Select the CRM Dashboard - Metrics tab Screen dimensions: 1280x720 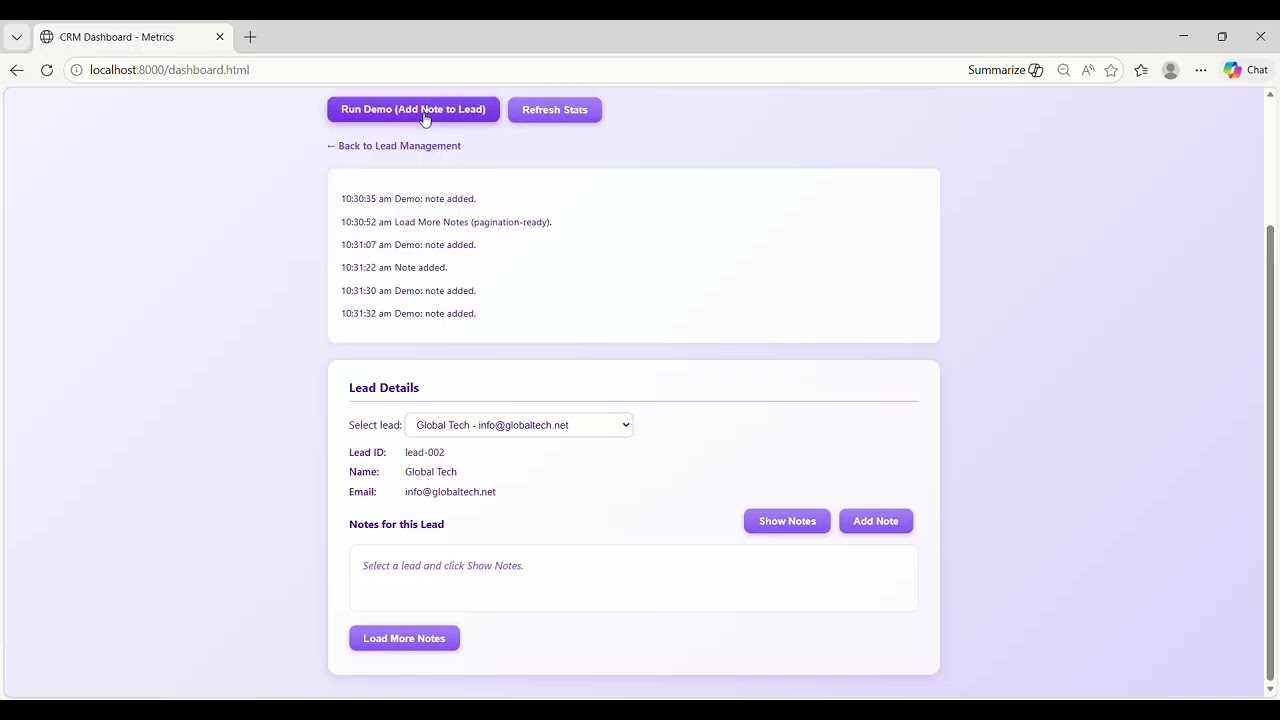tap(133, 37)
